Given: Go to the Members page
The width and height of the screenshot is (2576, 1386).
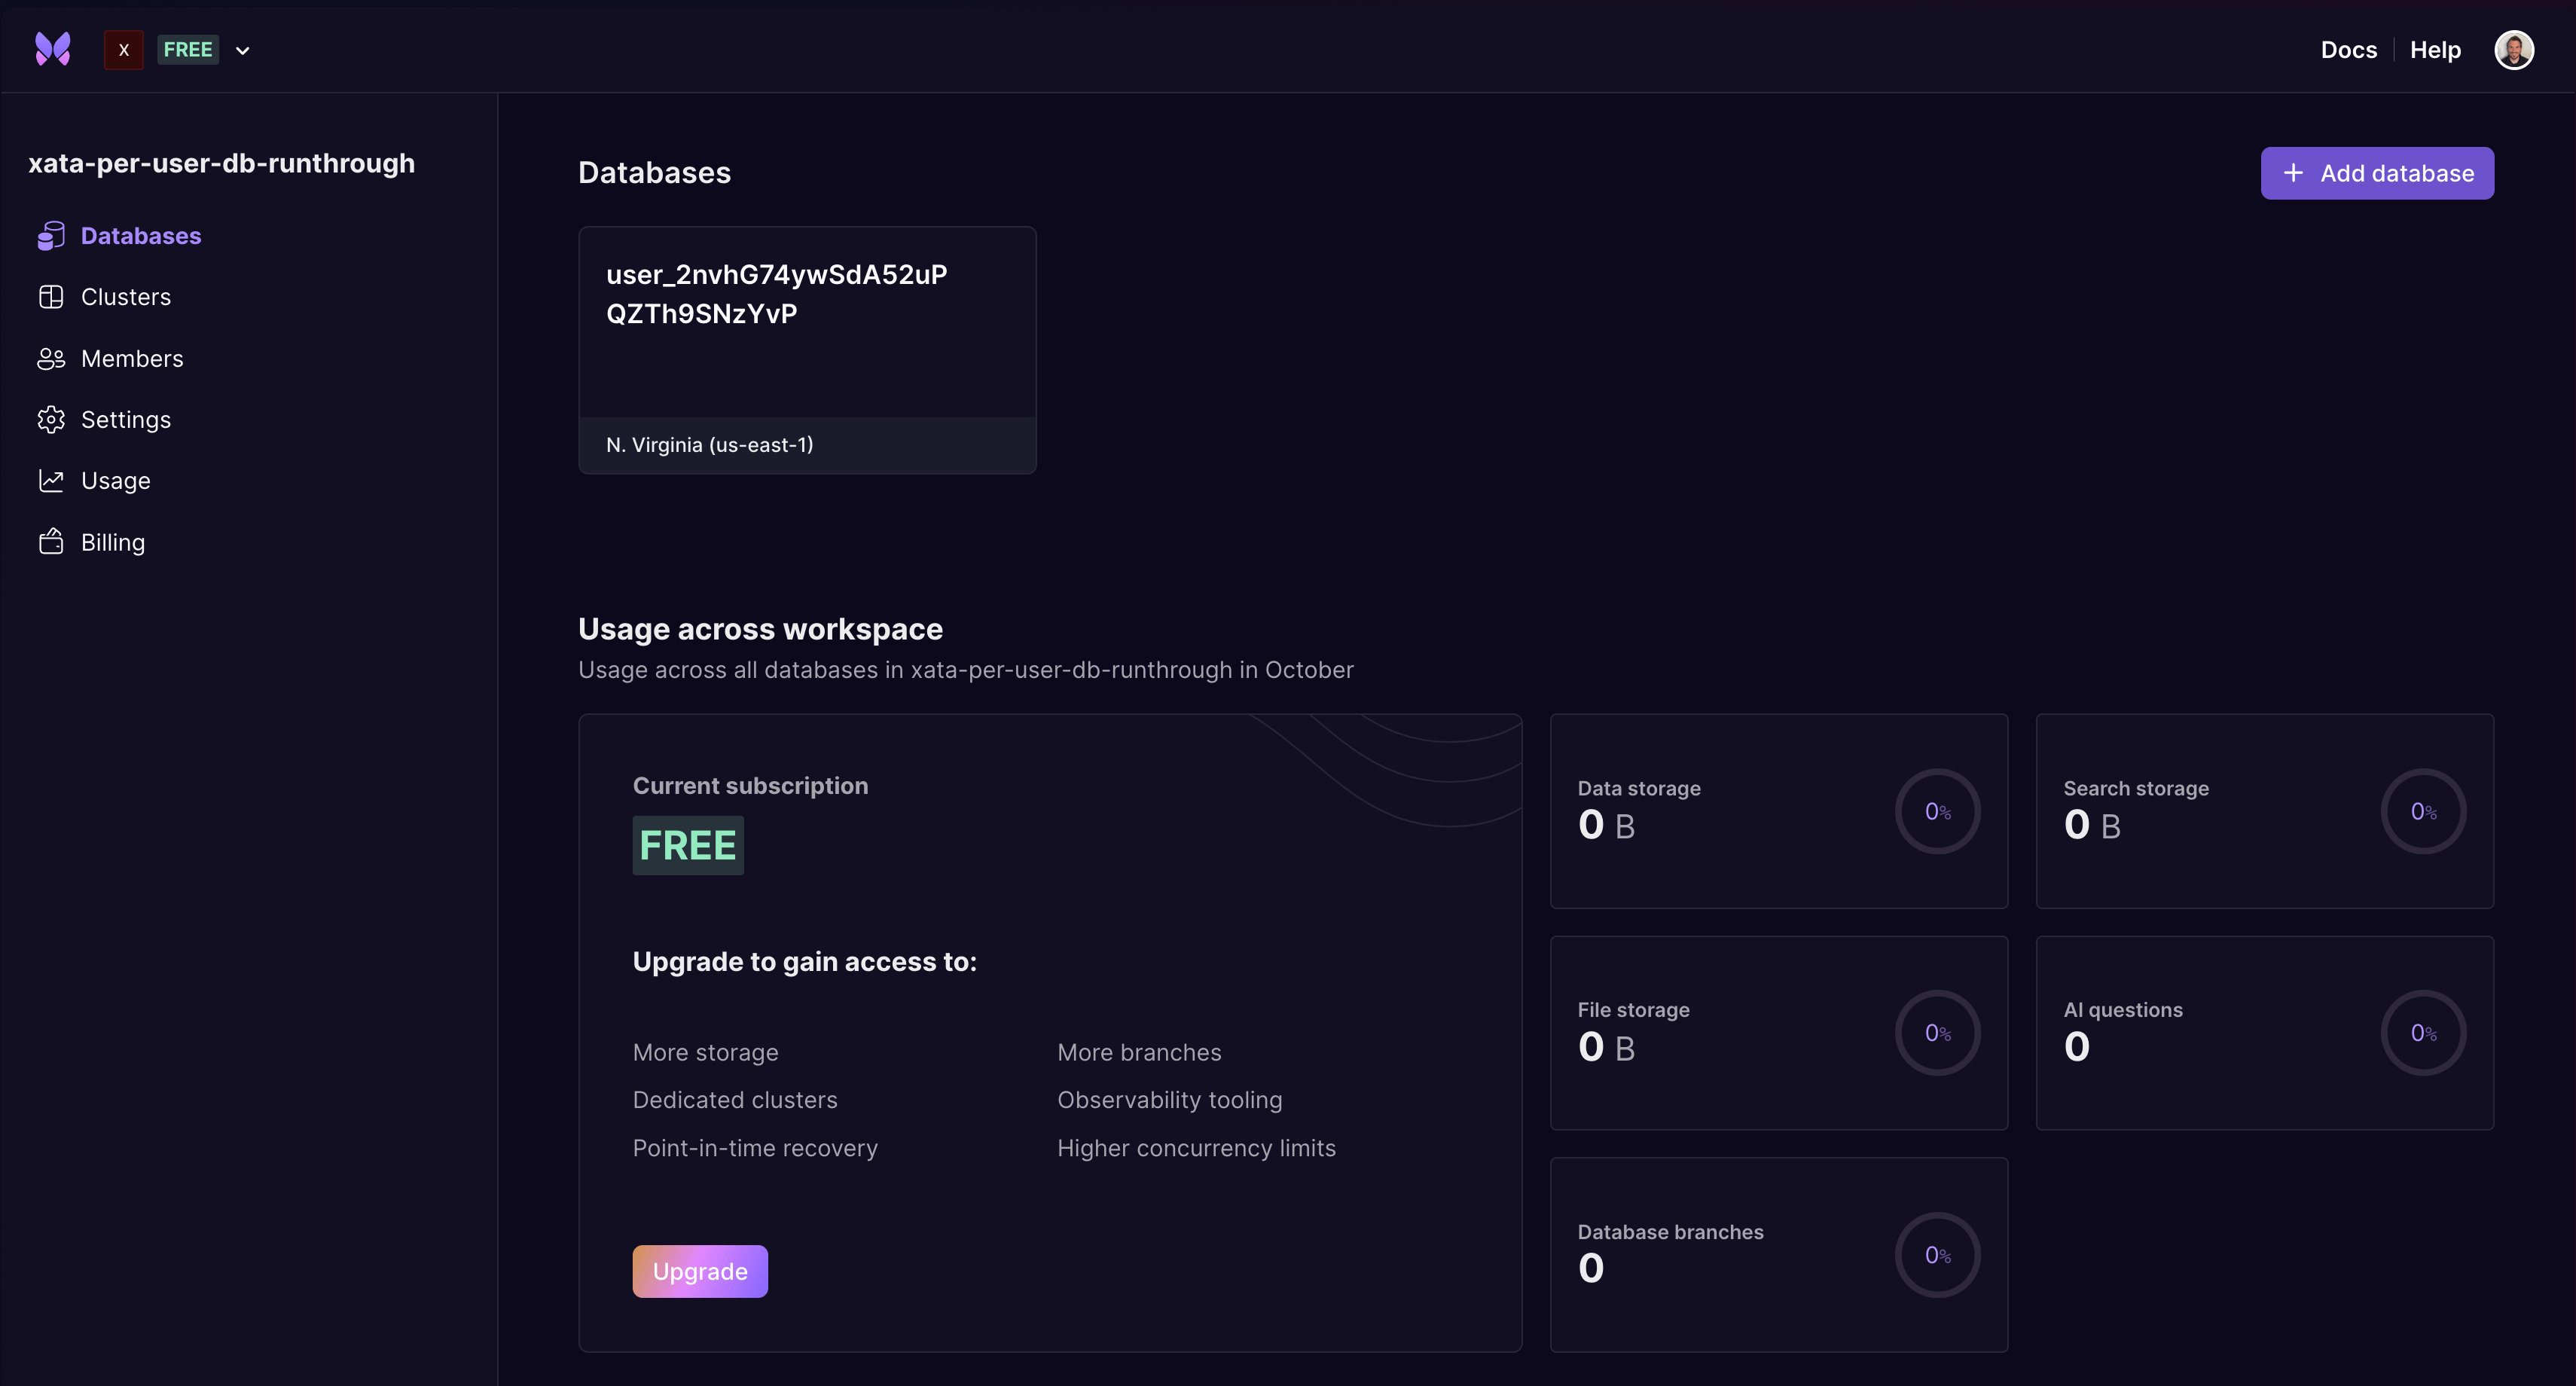Looking at the screenshot, I should [132, 359].
